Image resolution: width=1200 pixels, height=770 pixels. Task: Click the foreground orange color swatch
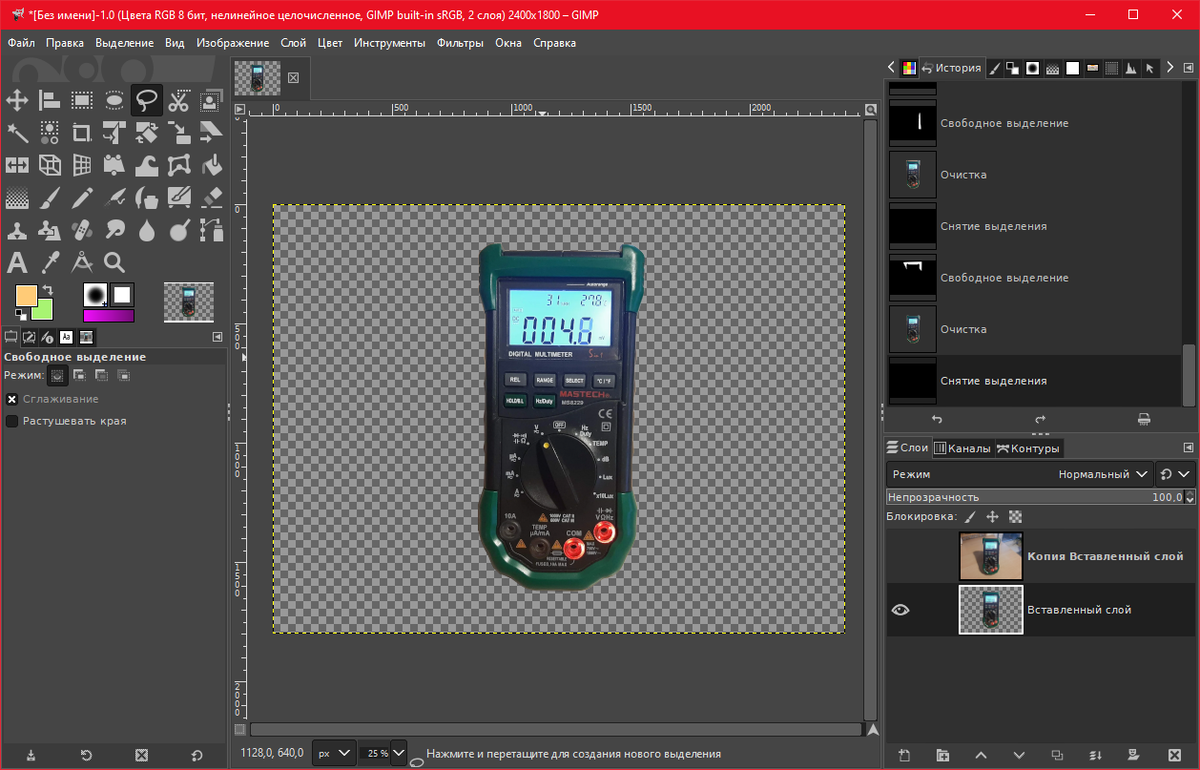[x=26, y=295]
